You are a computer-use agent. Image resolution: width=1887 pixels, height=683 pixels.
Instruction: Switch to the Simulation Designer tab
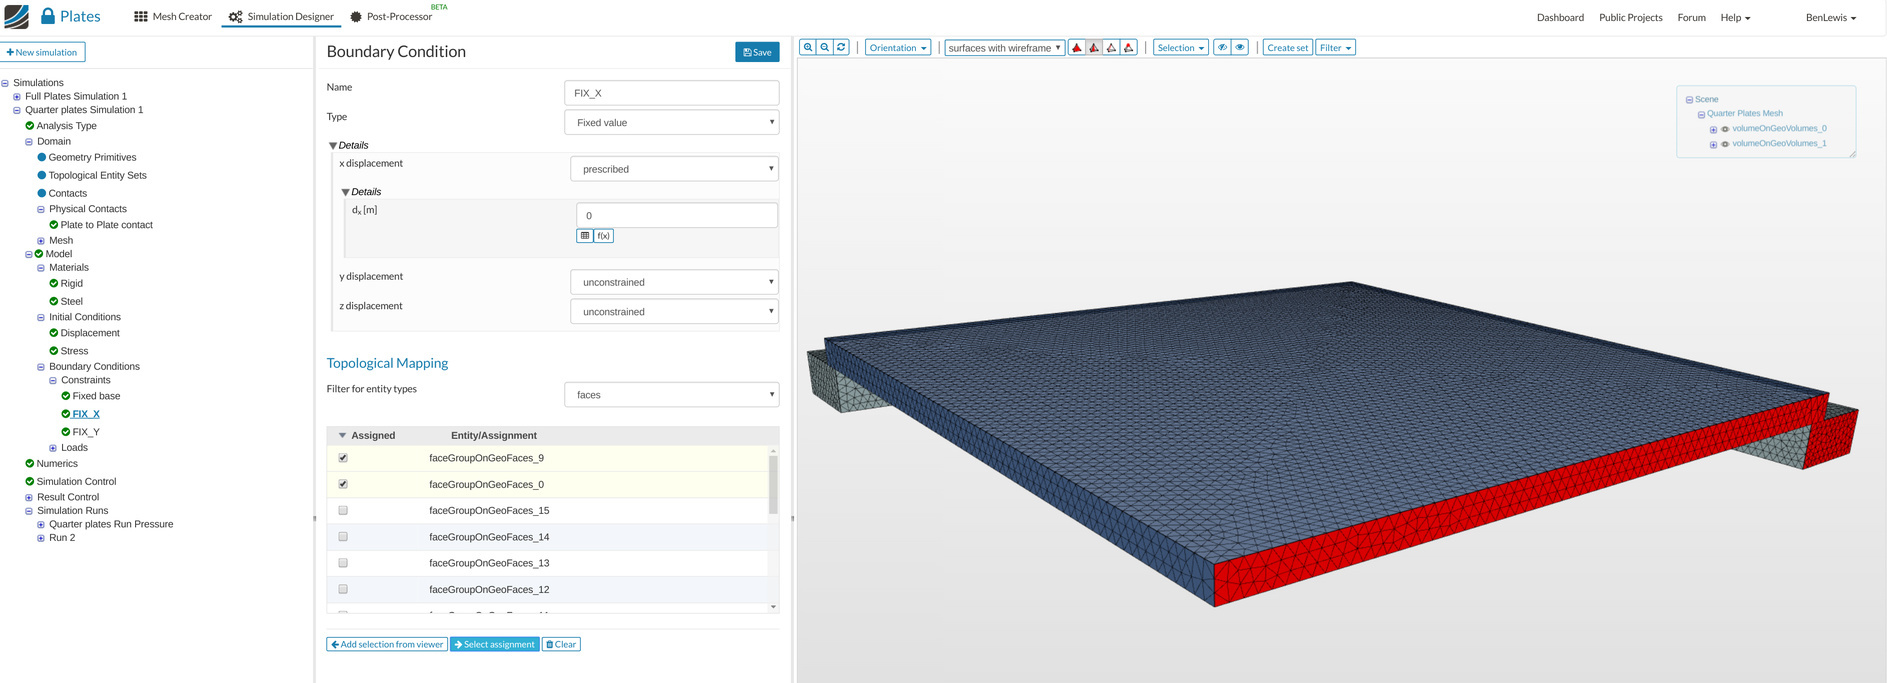click(281, 16)
